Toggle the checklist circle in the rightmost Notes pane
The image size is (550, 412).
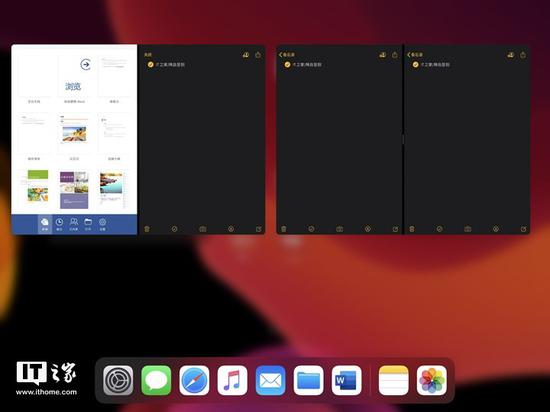[415, 65]
